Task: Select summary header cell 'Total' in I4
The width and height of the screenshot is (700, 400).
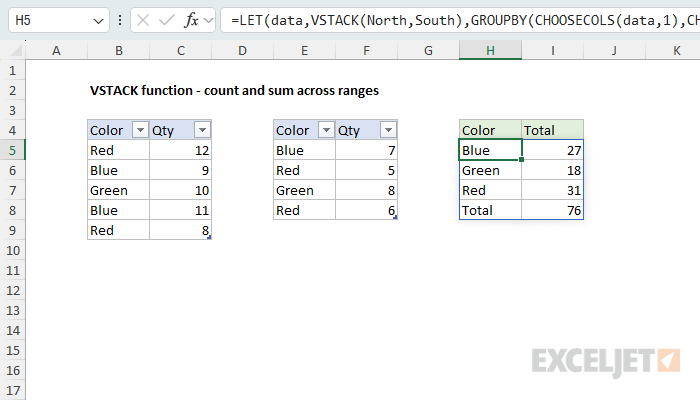Action: [553, 130]
